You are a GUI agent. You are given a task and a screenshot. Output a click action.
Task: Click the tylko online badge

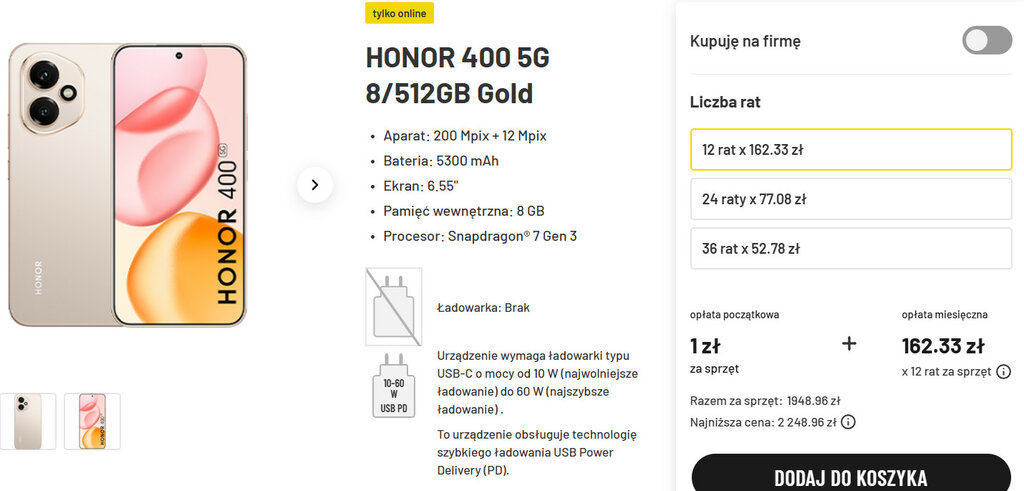(x=400, y=13)
